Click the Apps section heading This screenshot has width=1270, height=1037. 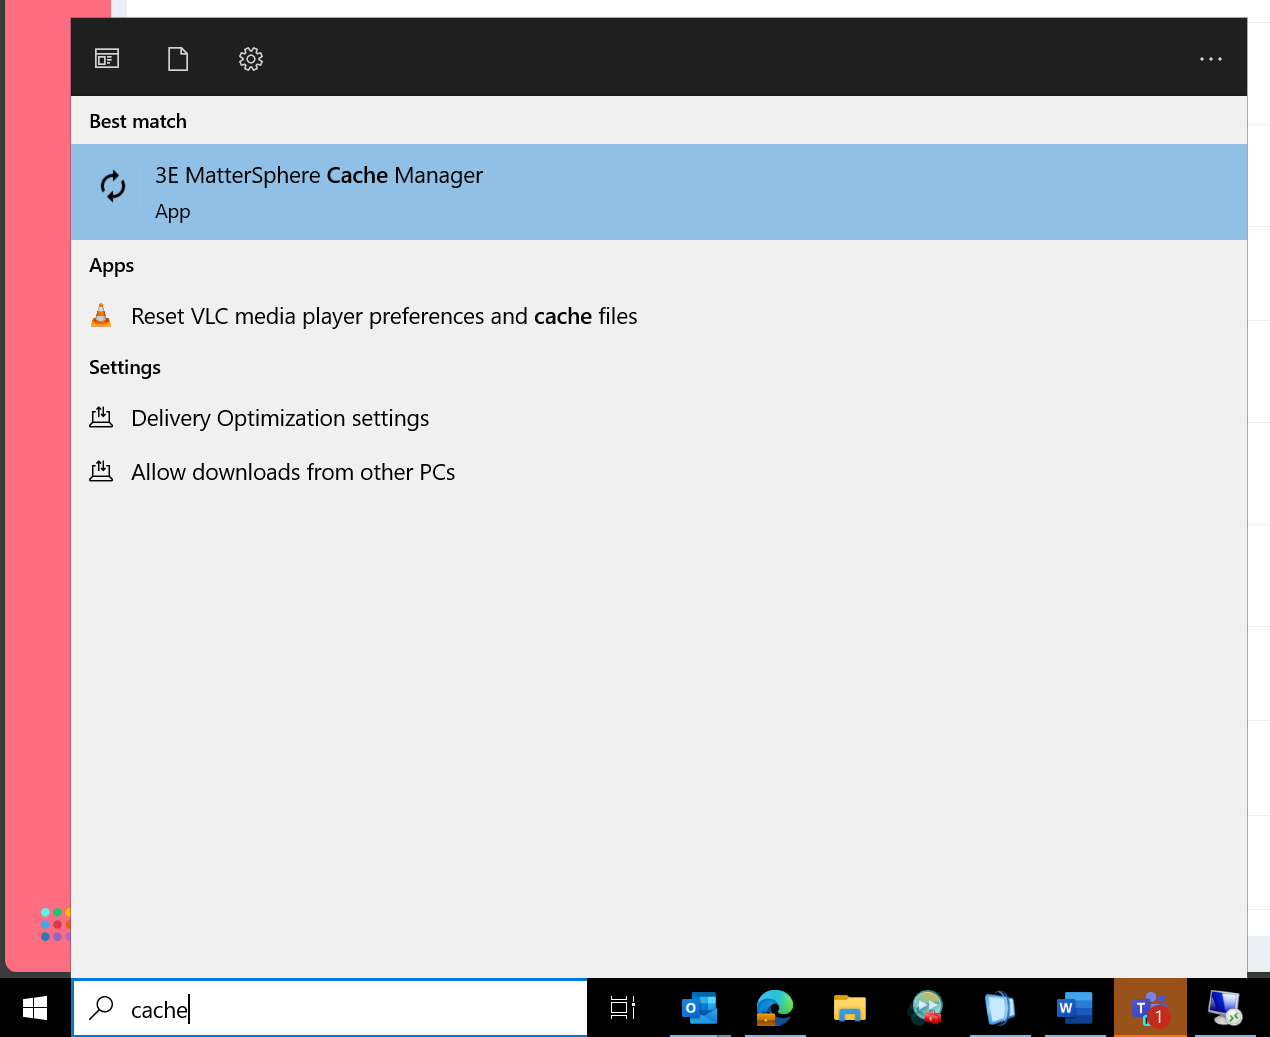[111, 266]
